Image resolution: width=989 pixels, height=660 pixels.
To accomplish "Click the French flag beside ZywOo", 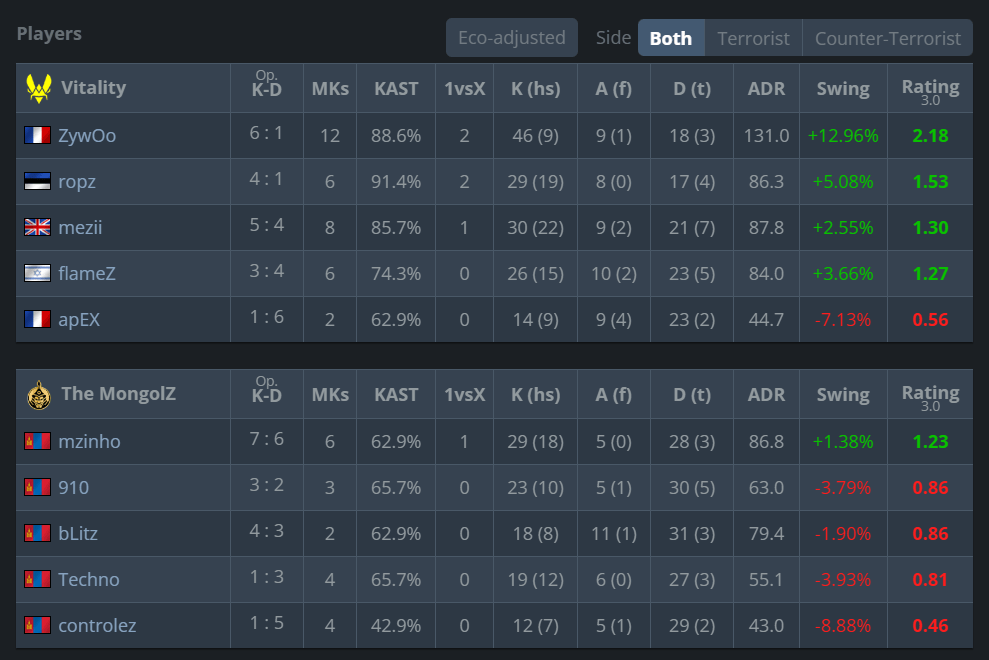I will click(37, 135).
